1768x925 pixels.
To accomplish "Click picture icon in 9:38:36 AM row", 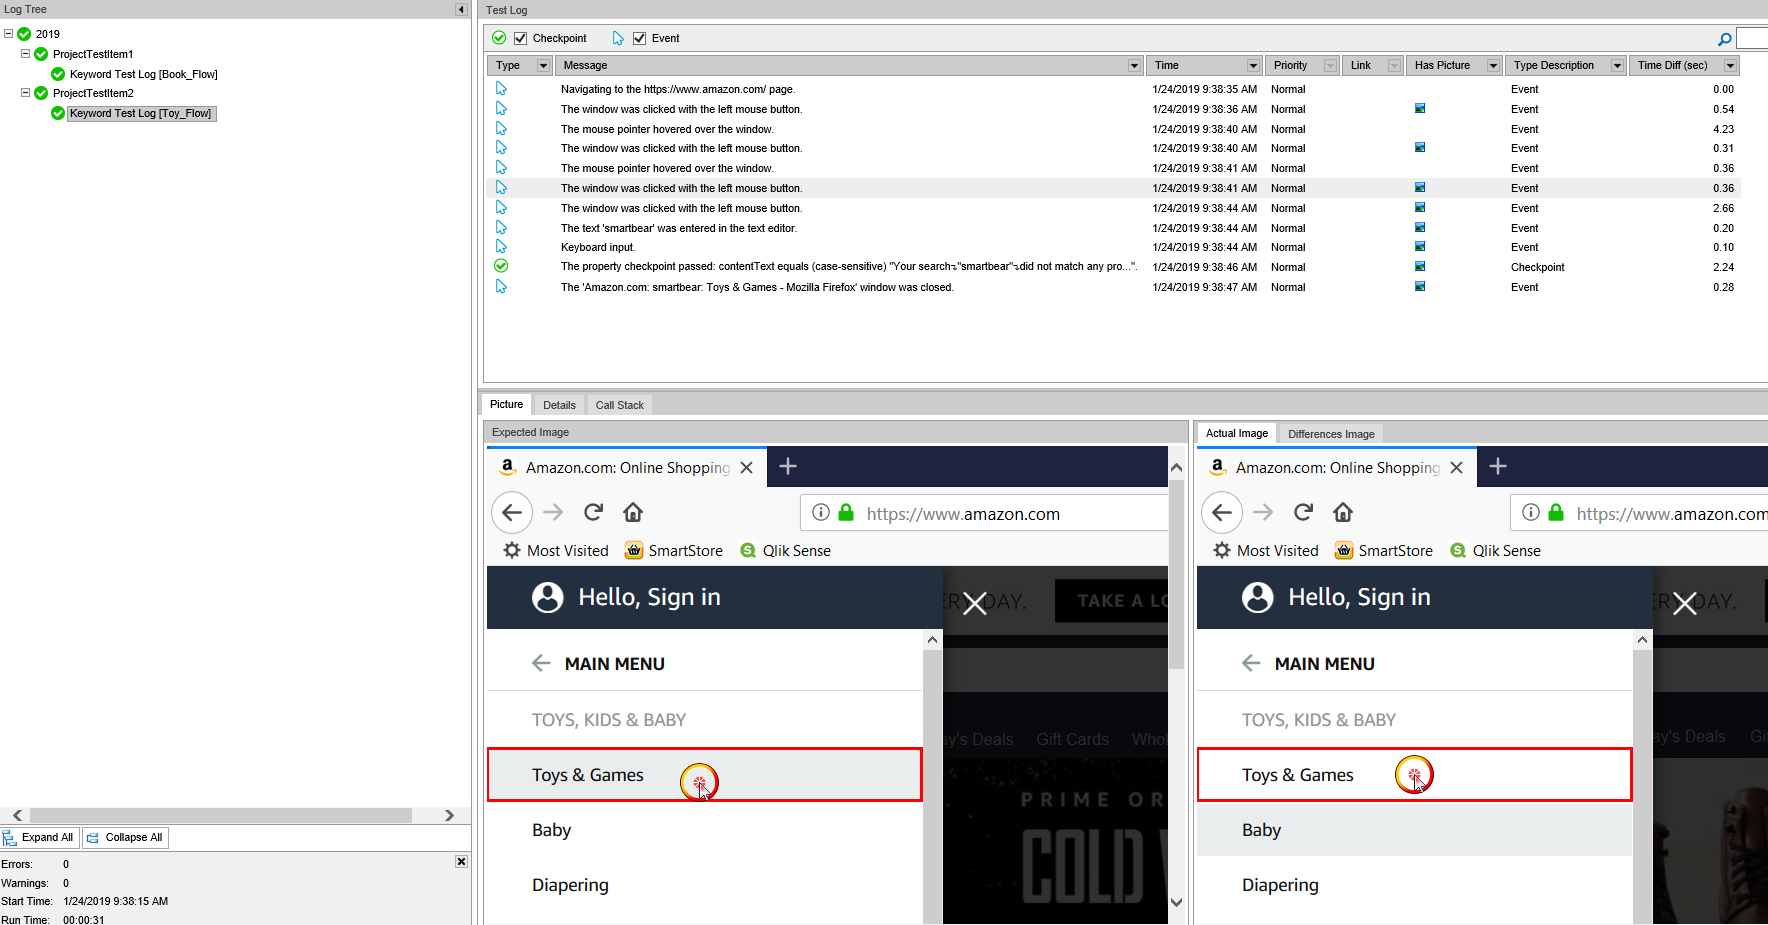I will point(1420,108).
